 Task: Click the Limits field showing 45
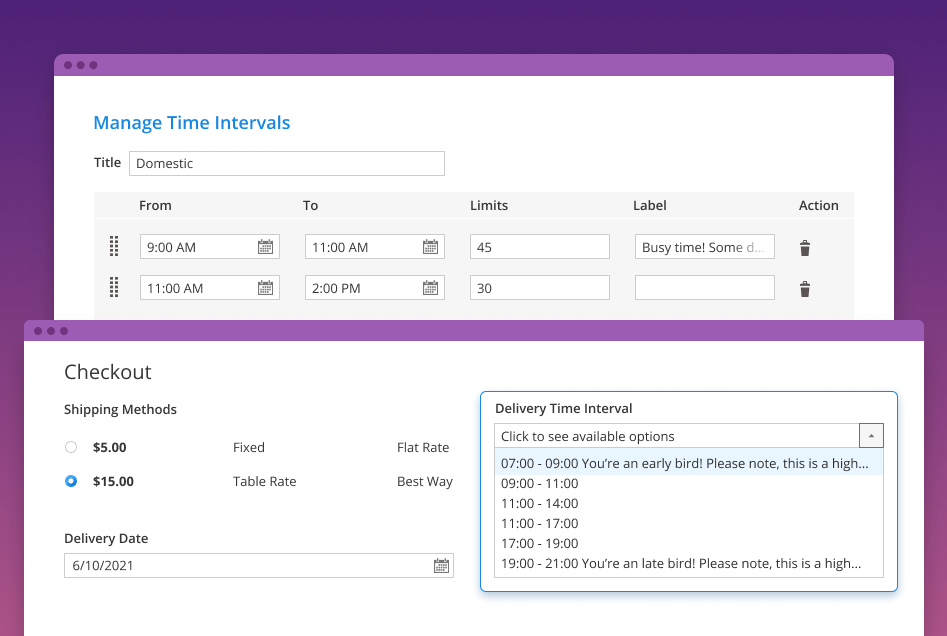tap(539, 246)
